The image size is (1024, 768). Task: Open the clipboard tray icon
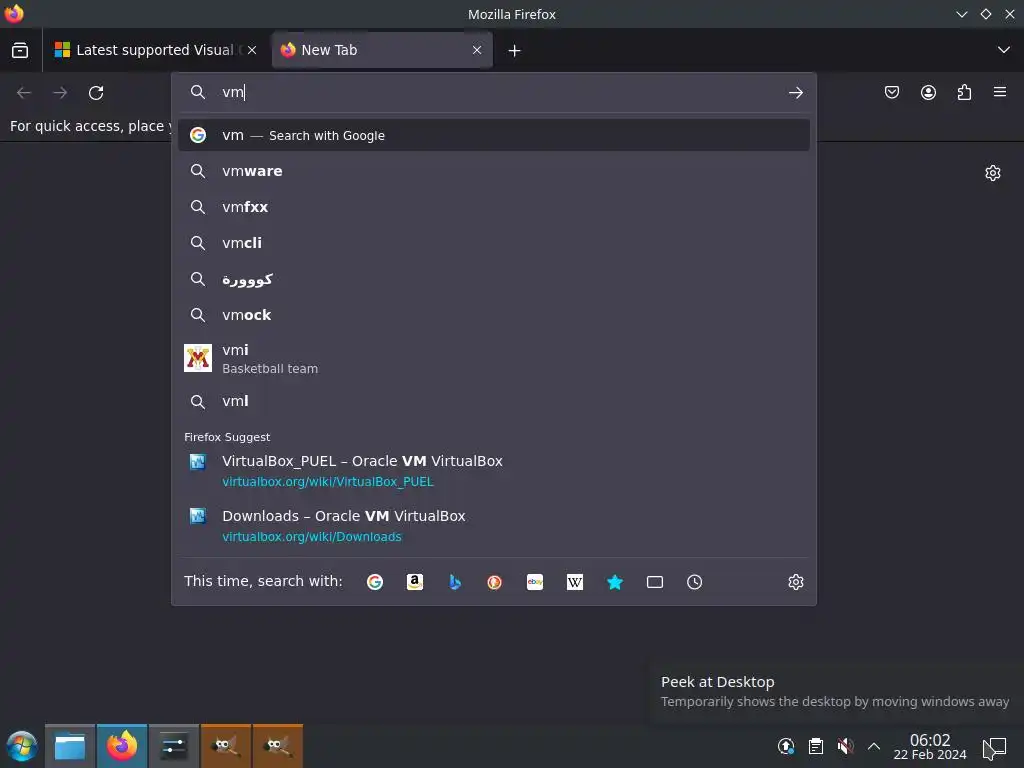[x=816, y=746]
